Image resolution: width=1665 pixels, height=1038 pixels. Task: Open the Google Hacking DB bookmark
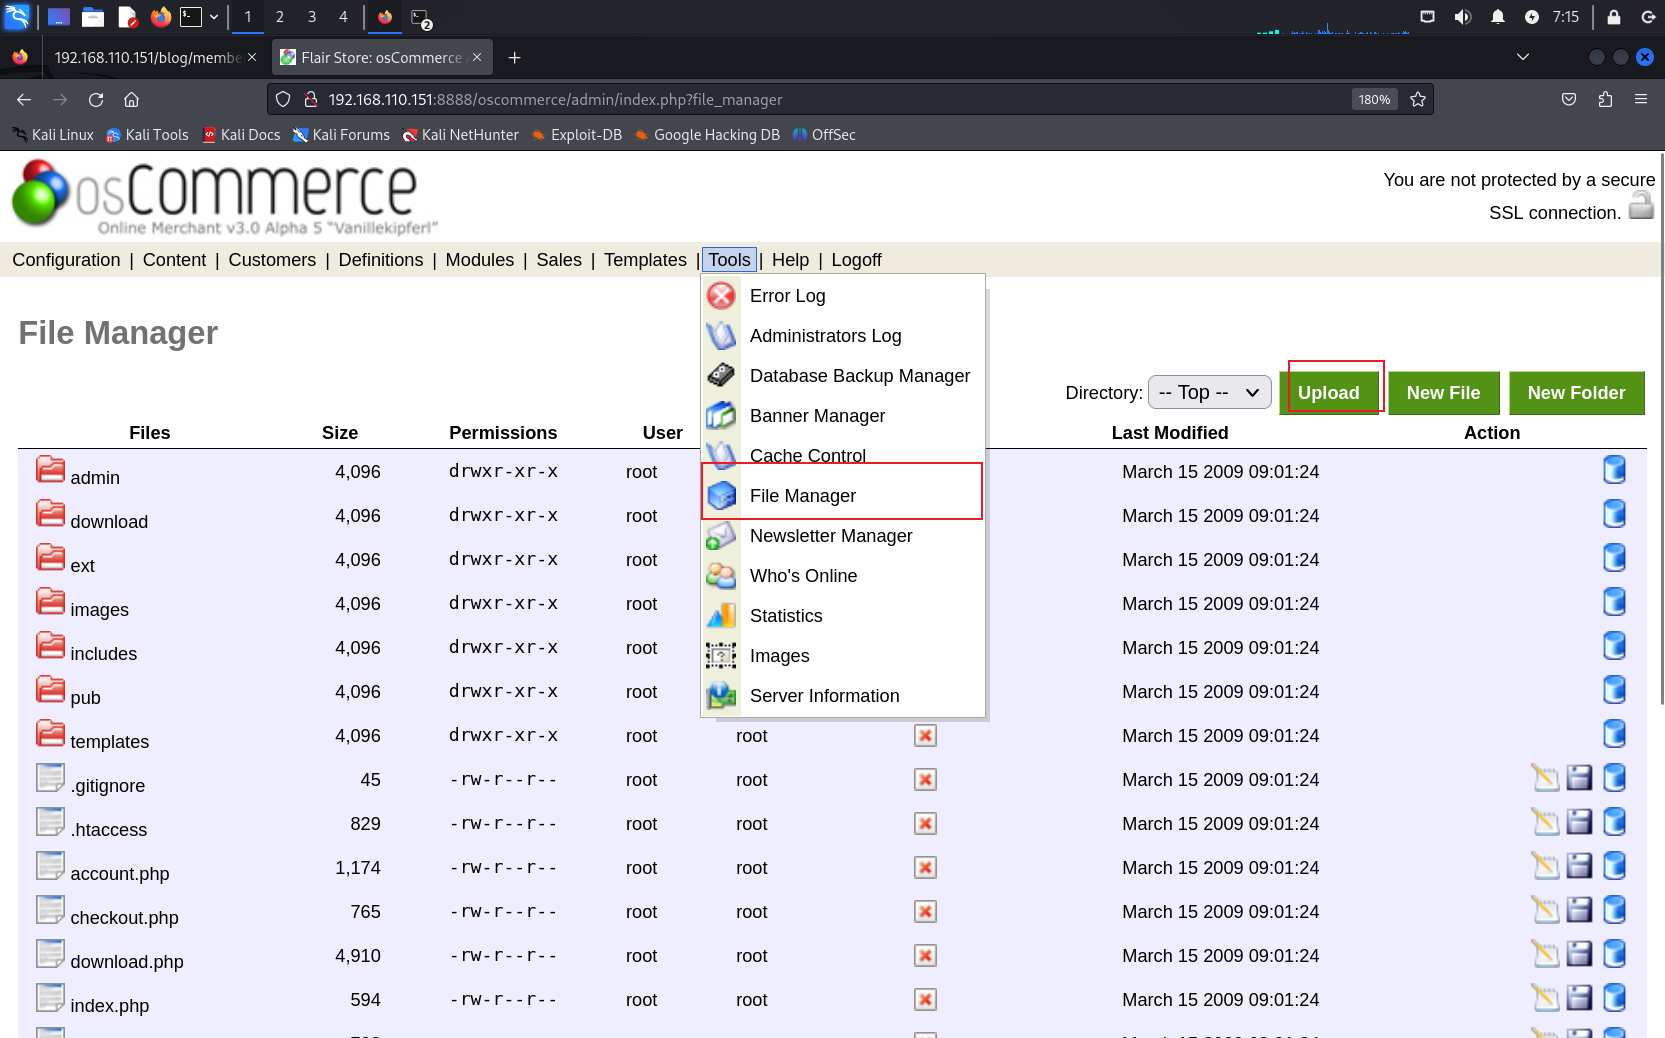point(706,135)
